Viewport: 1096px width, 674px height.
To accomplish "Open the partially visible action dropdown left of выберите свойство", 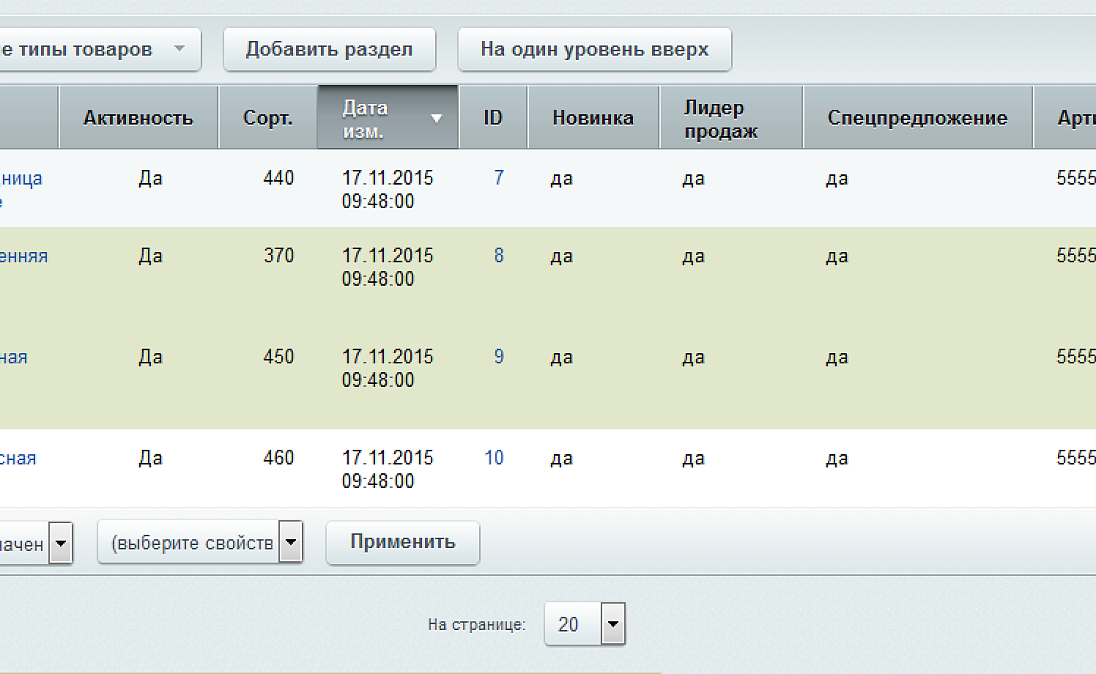I will (x=60, y=545).
